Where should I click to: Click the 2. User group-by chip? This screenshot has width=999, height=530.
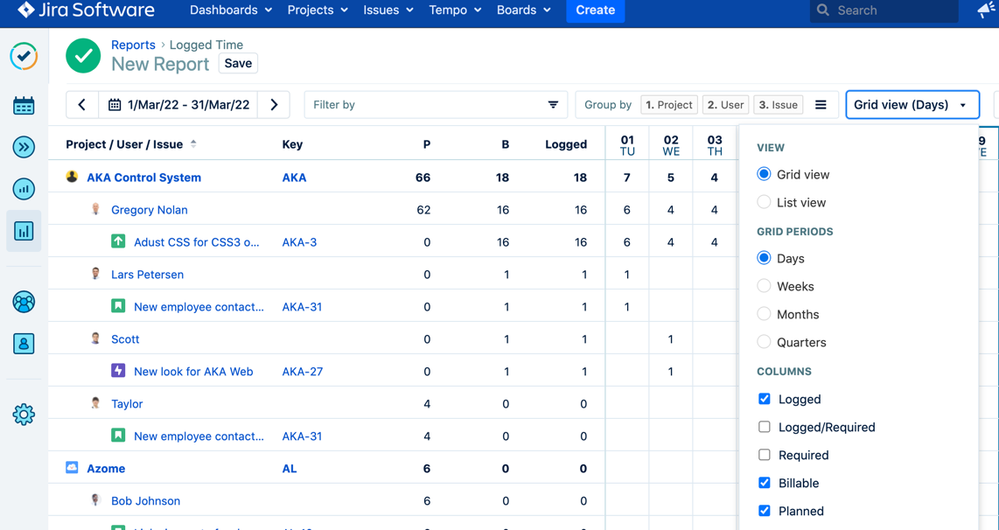click(726, 104)
